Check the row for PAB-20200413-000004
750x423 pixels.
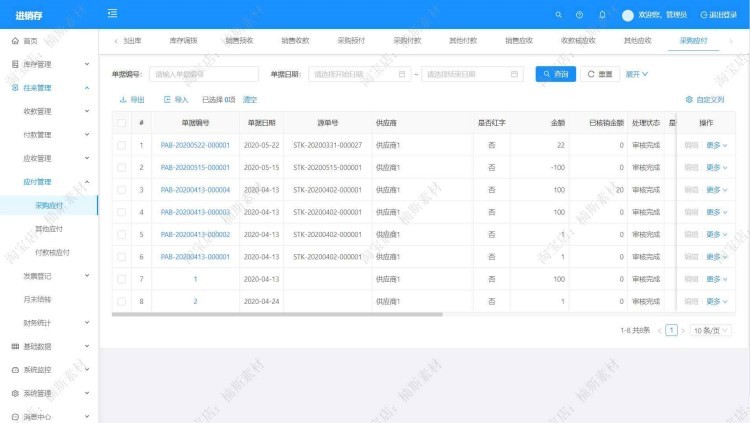[x=121, y=190]
